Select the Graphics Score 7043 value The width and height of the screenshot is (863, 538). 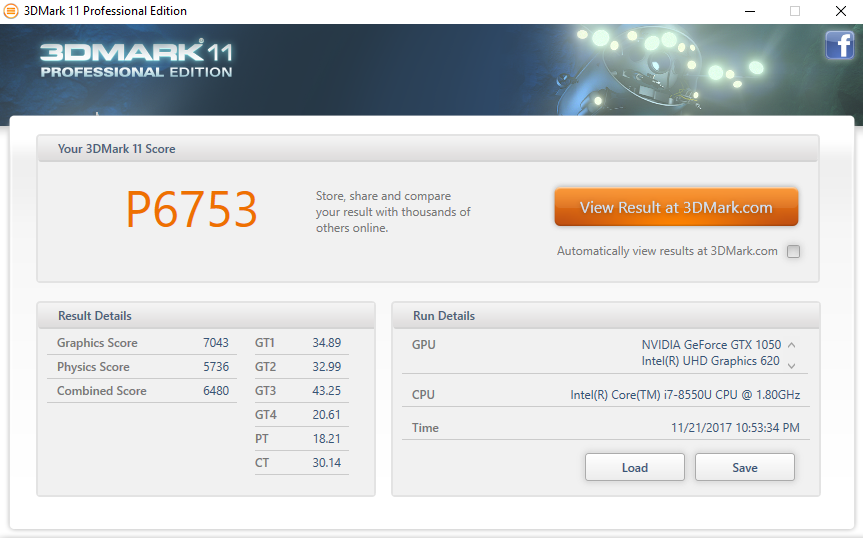point(216,343)
